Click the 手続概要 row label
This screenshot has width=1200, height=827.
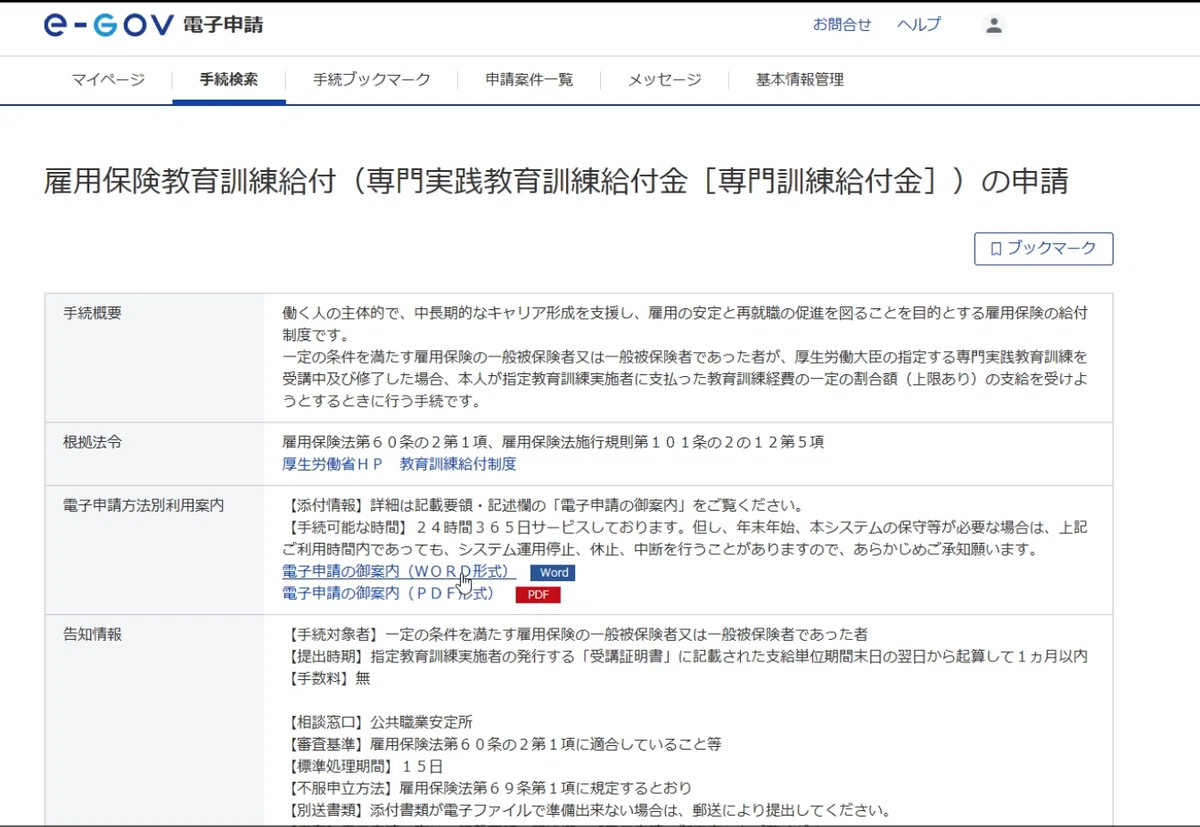pos(92,313)
